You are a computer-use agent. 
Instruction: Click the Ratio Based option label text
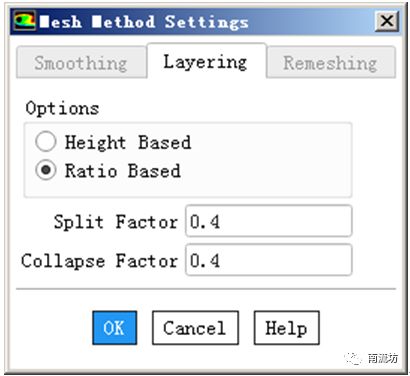pyautogui.click(x=123, y=171)
